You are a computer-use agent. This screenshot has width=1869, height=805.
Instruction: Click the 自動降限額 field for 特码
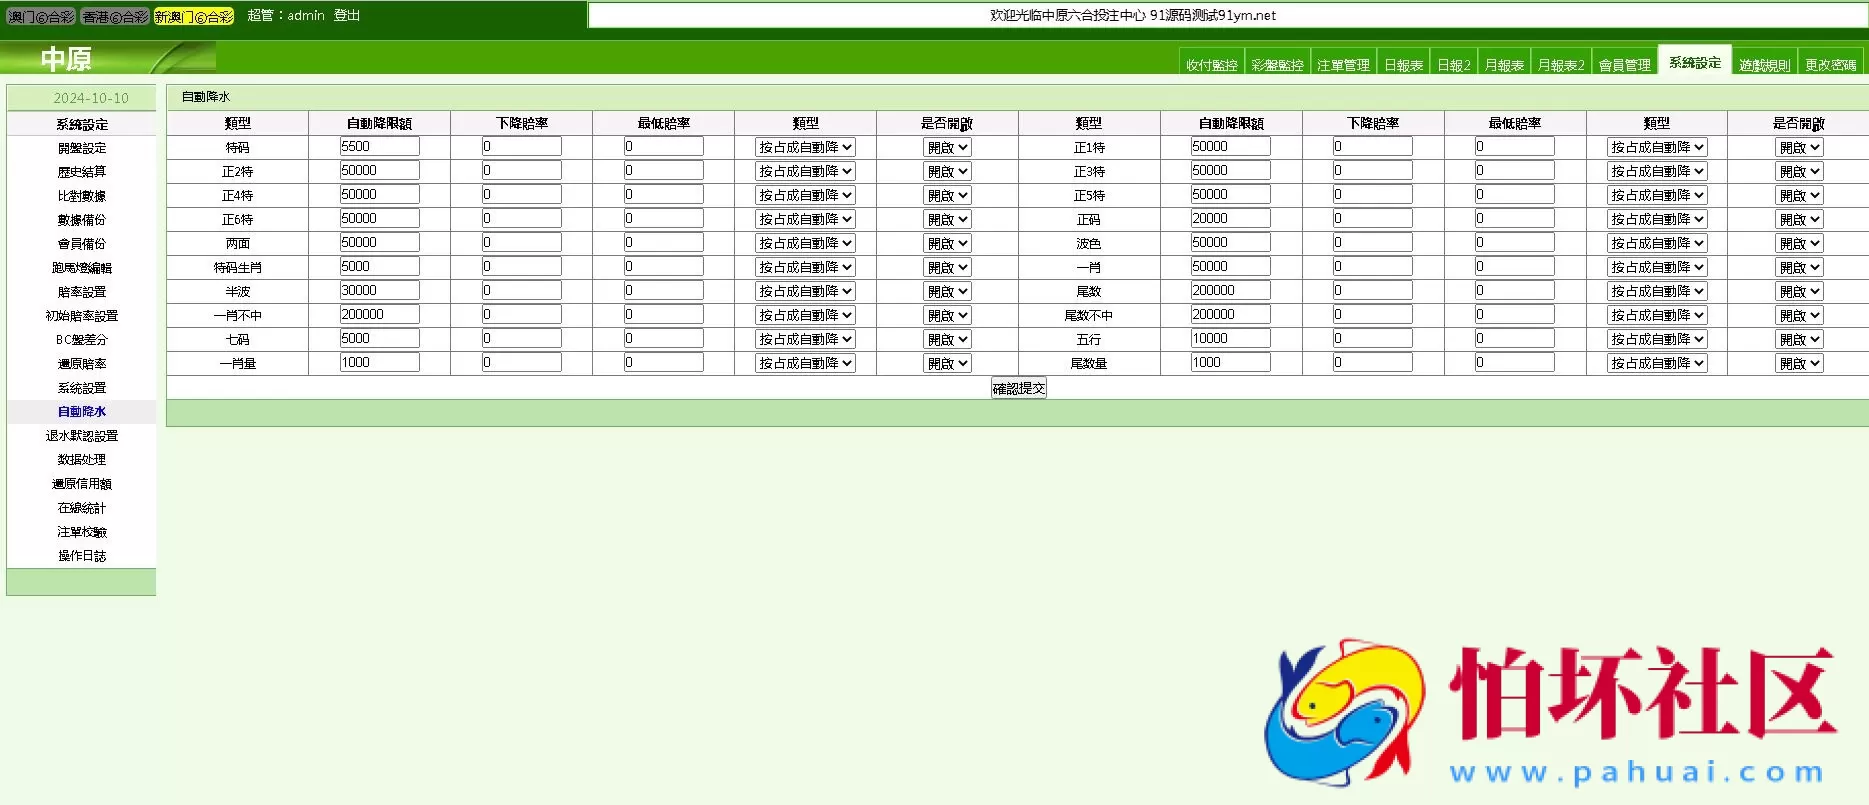click(x=379, y=146)
